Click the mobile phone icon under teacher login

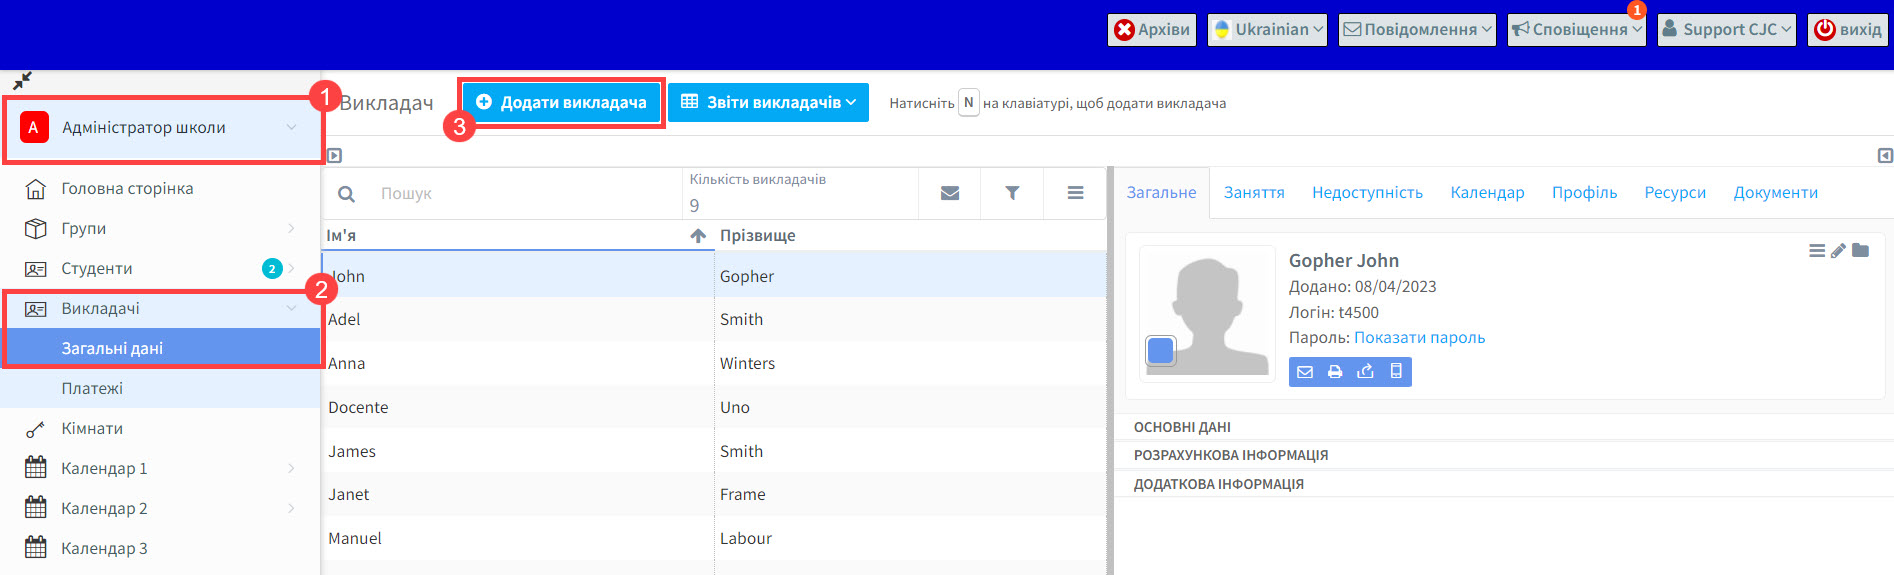1396,372
